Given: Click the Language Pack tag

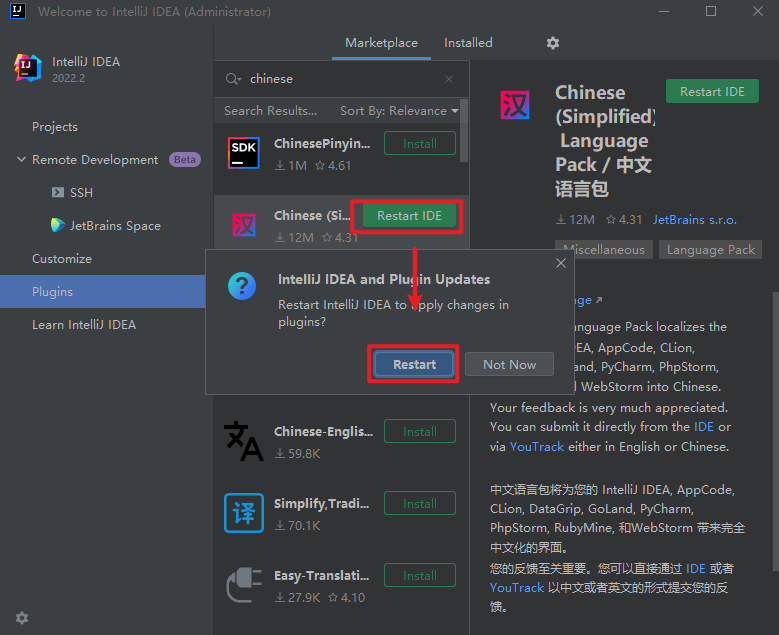Looking at the screenshot, I should [710, 249].
